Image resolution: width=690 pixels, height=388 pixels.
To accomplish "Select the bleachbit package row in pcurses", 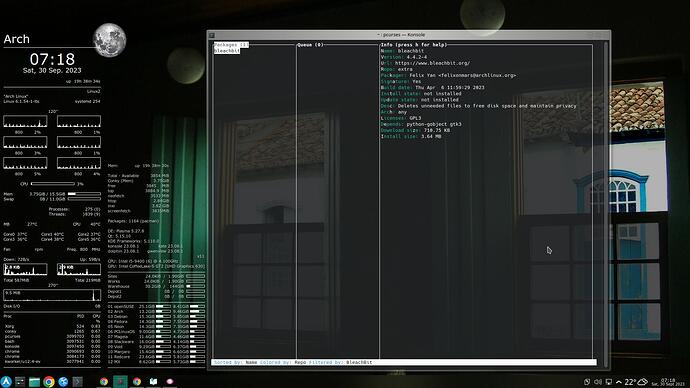I will 227,51.
